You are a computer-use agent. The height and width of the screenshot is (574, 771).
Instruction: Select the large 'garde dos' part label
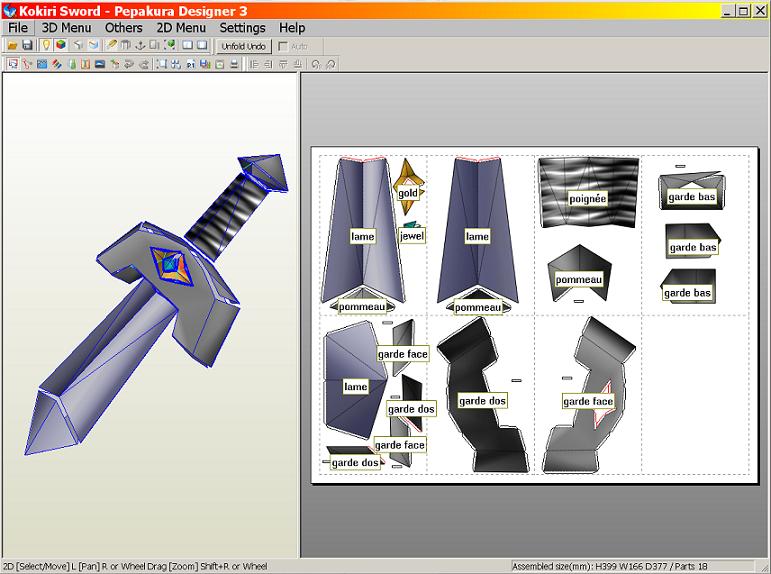pyautogui.click(x=482, y=401)
